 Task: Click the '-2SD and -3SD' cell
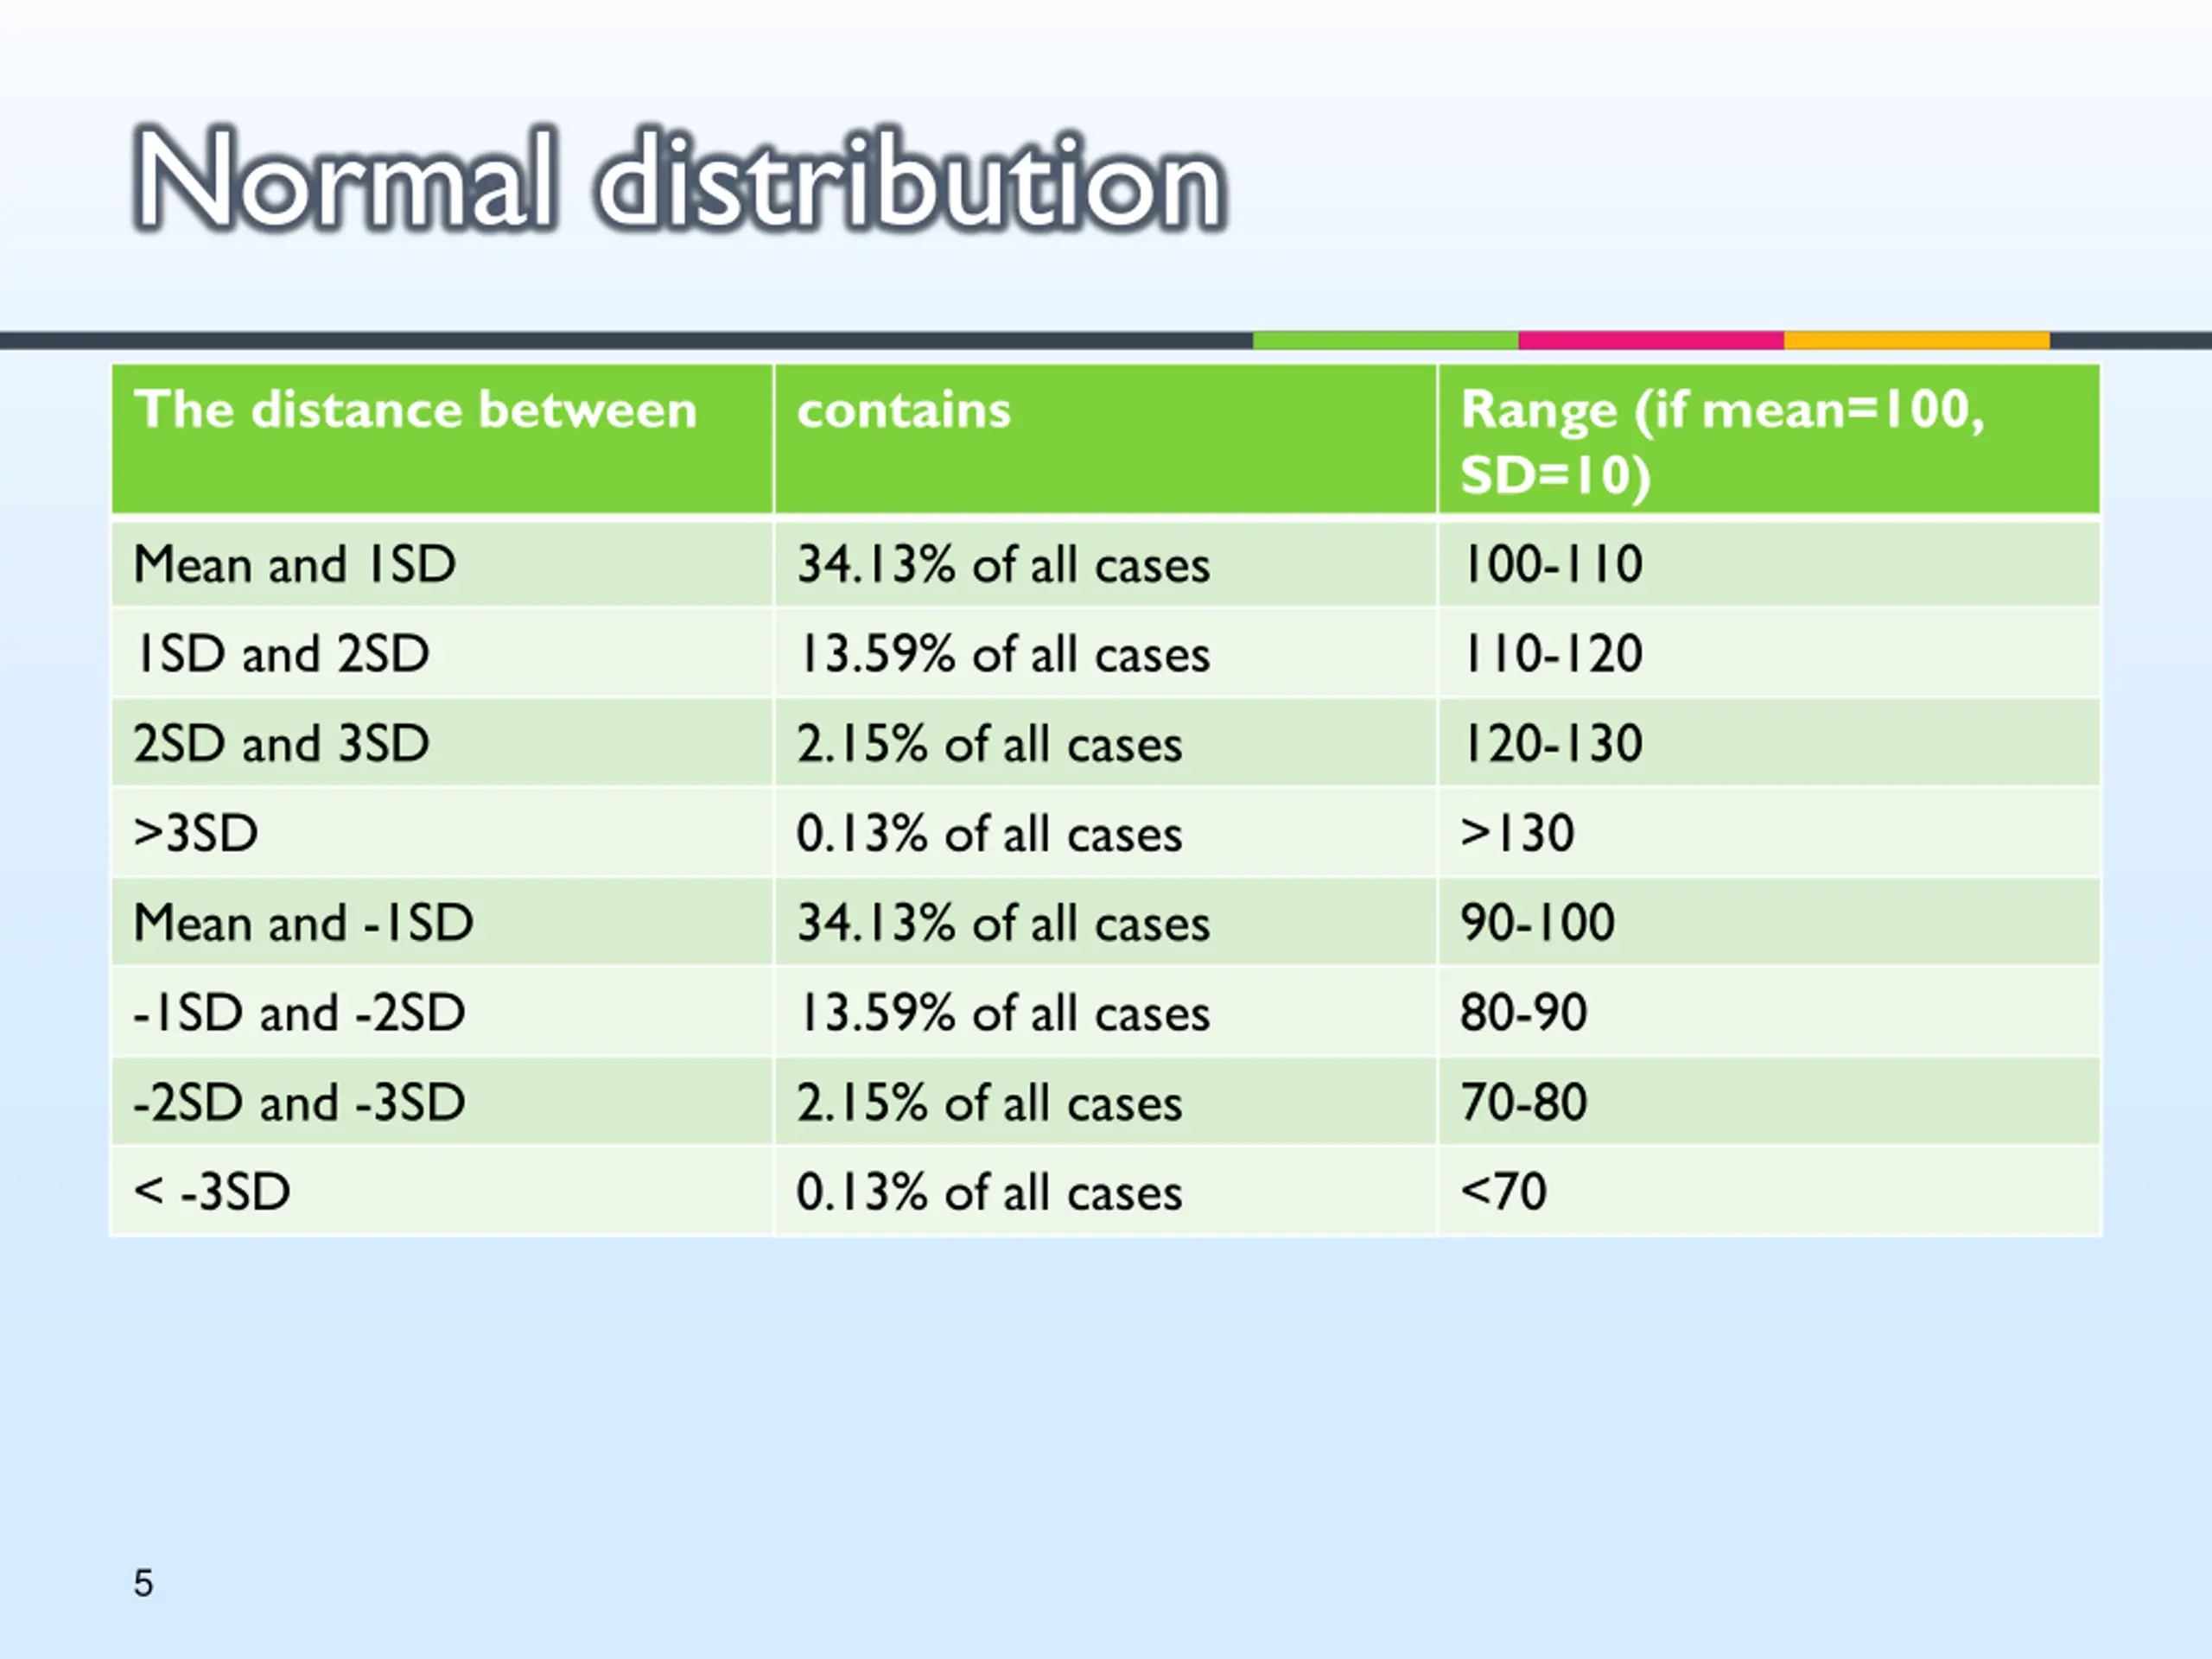coord(442,1102)
